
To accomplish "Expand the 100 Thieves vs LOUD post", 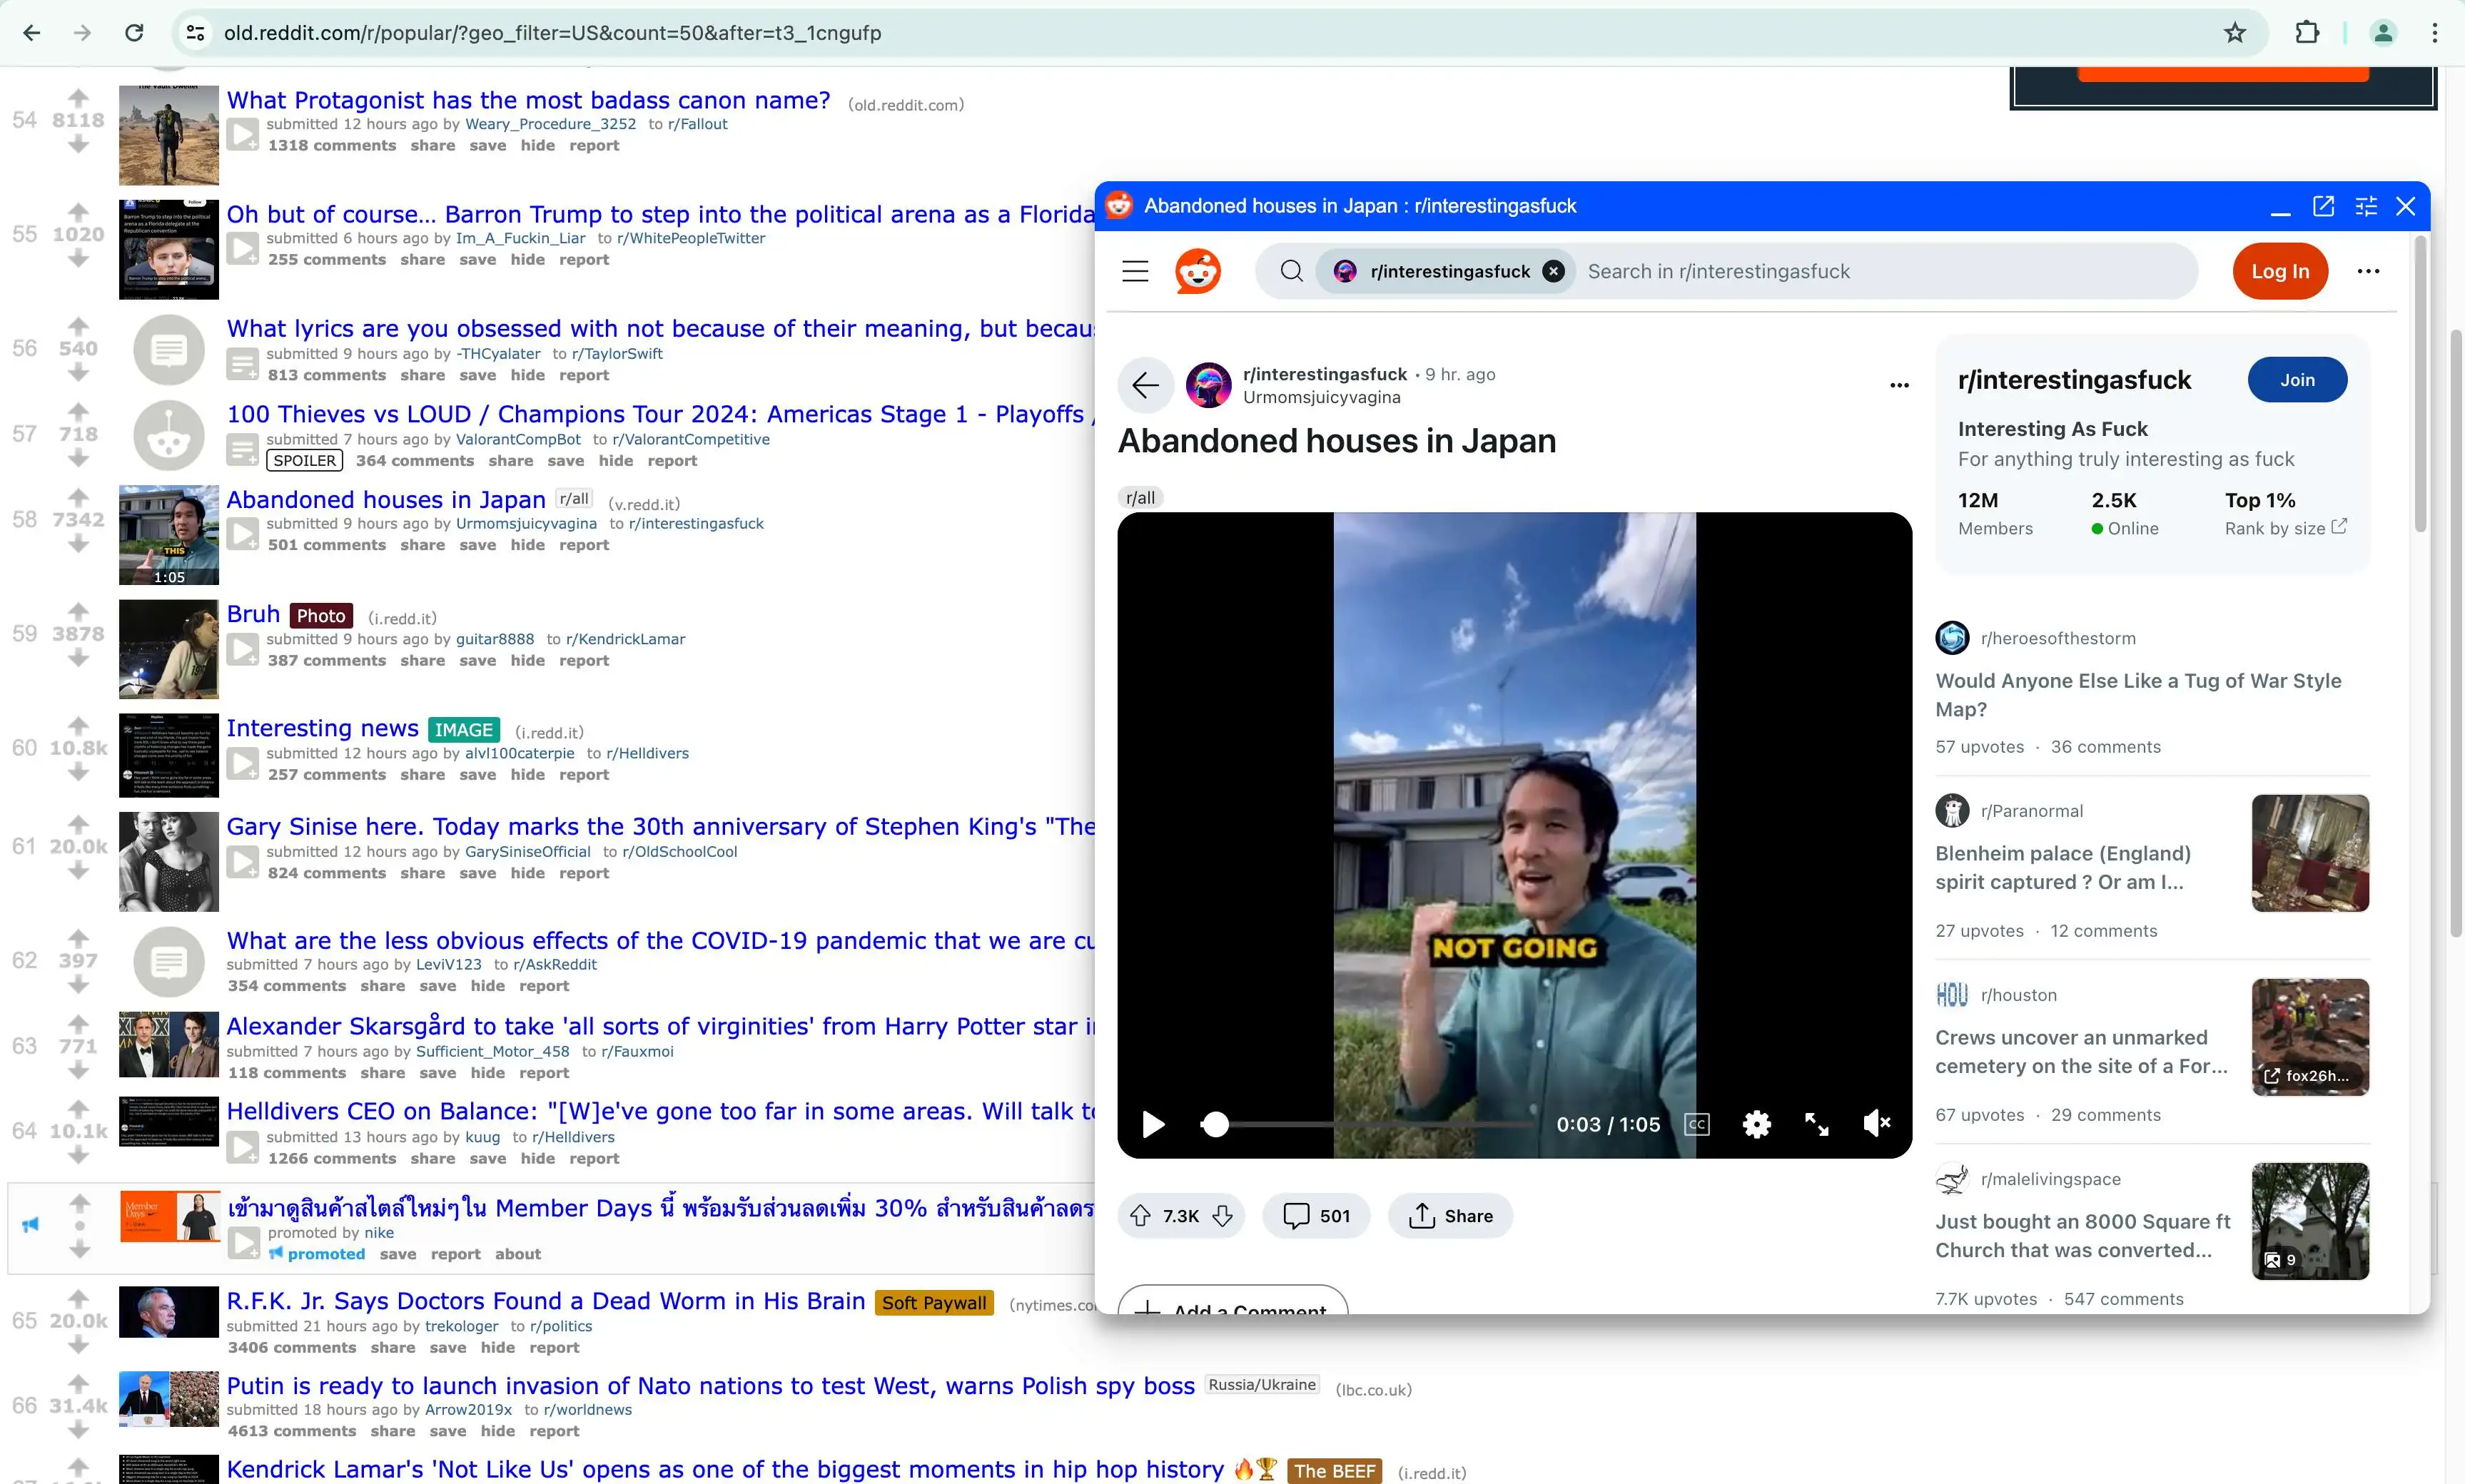I will pyautogui.click(x=243, y=450).
